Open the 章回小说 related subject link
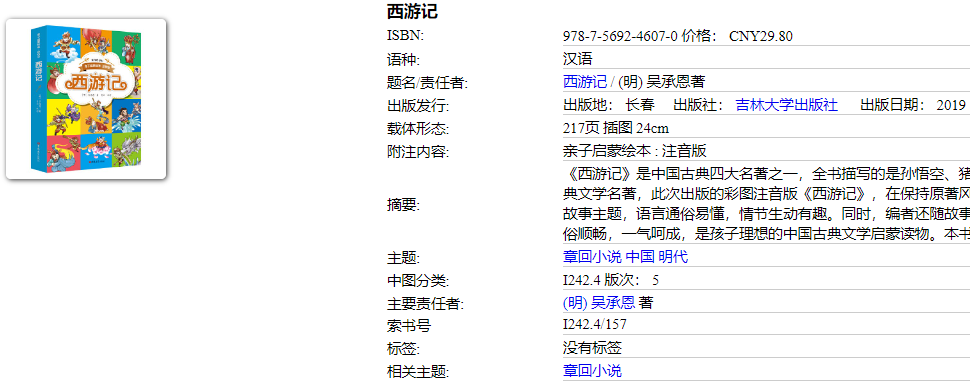 592,371
